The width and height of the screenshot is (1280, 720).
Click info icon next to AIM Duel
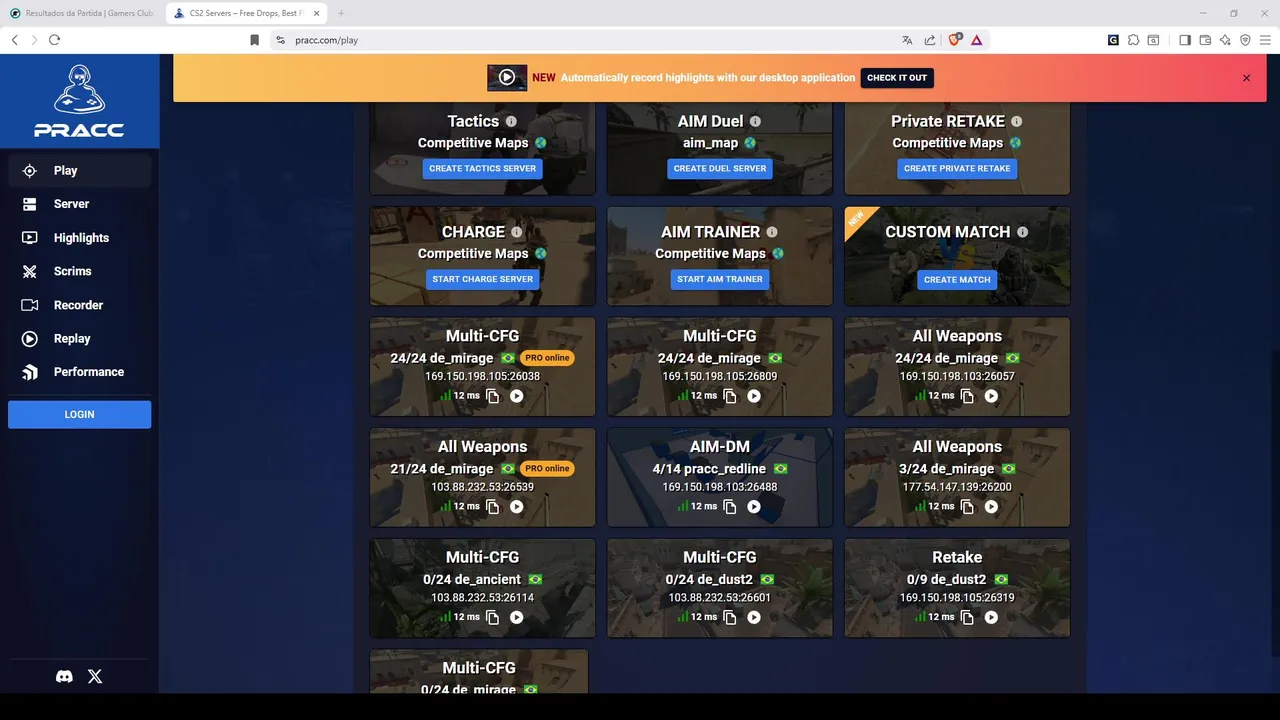click(755, 122)
